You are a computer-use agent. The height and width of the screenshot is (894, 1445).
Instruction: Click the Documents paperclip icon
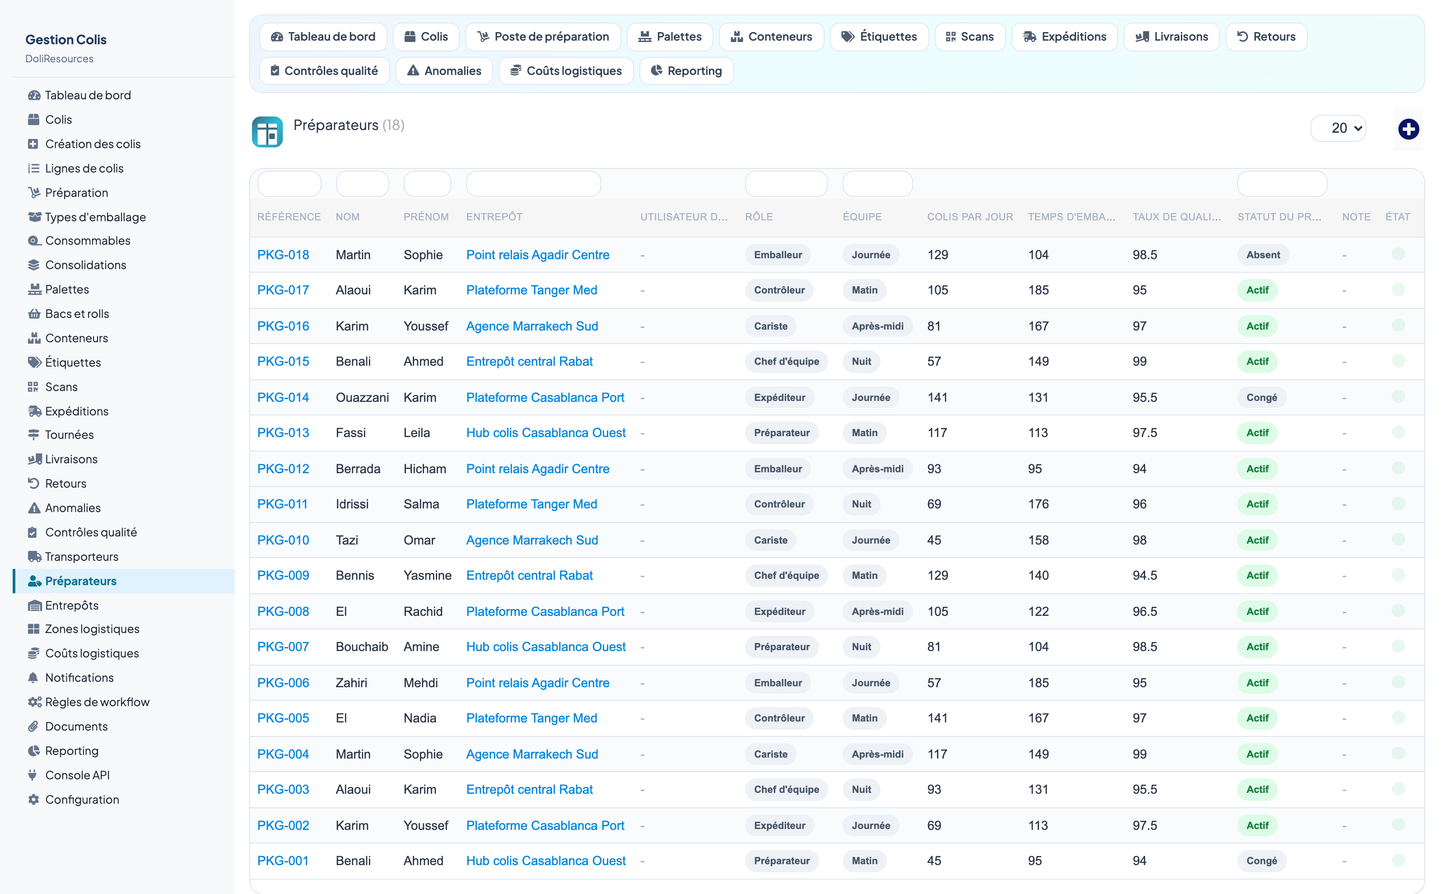[34, 727]
